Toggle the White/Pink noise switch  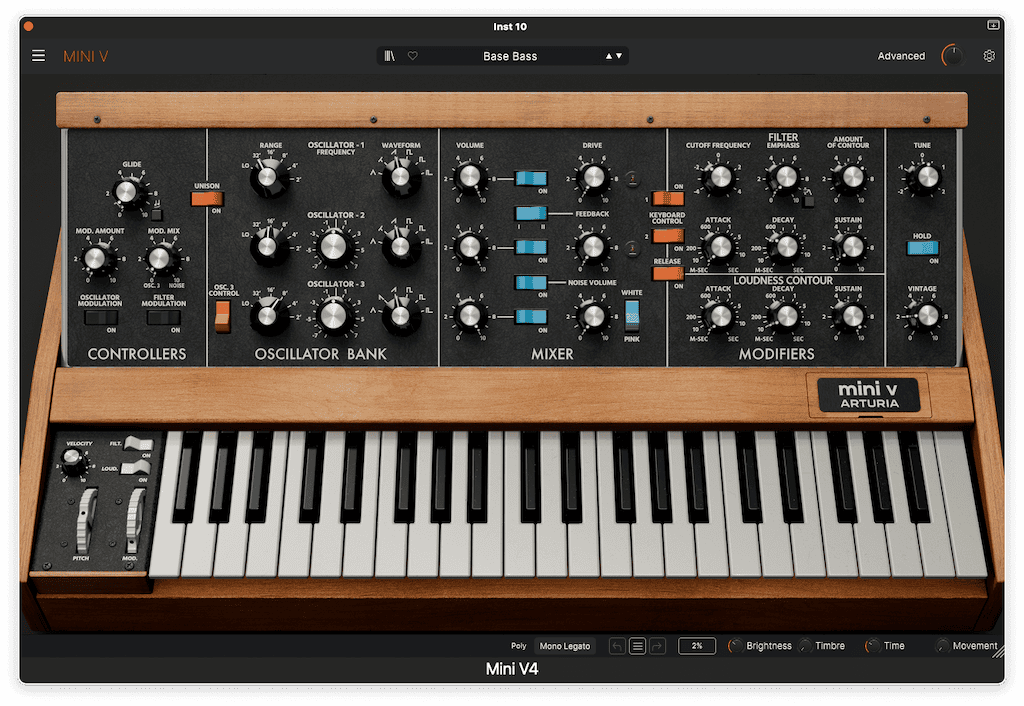point(632,315)
